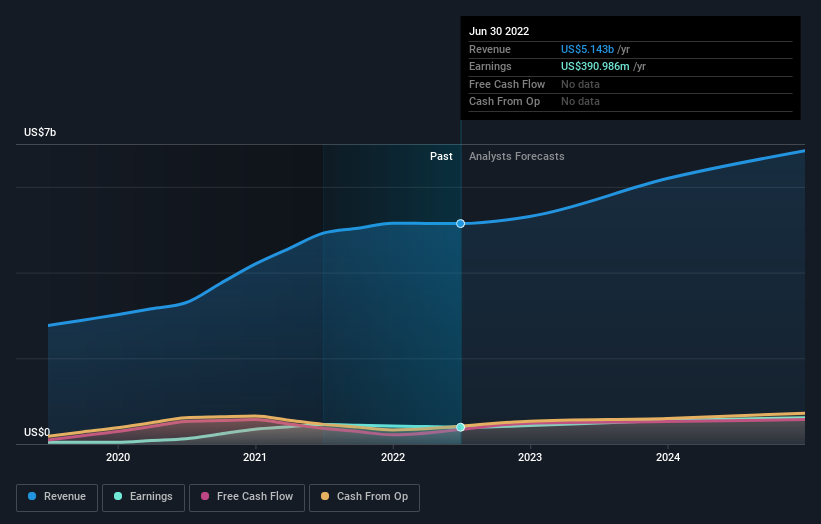Toggle the Revenue legend series
This screenshot has width=821, height=524.
[x=57, y=497]
